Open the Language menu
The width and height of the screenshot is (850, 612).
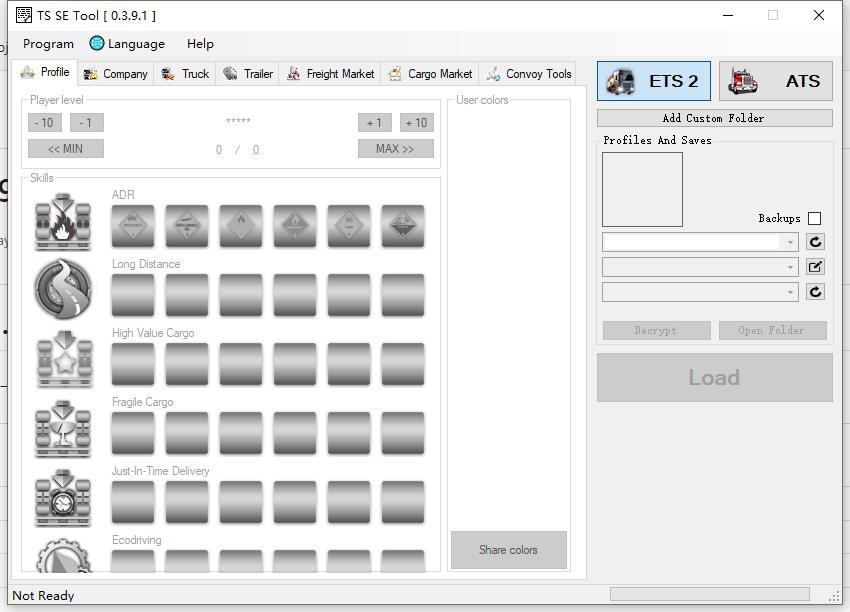click(x=127, y=44)
